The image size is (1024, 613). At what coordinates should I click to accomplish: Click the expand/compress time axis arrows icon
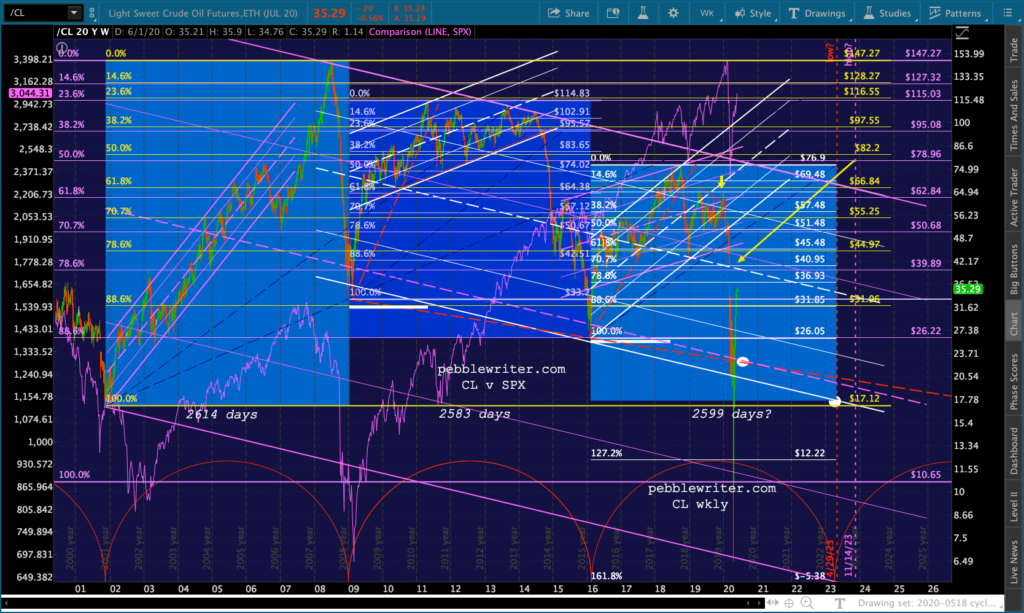point(773,603)
